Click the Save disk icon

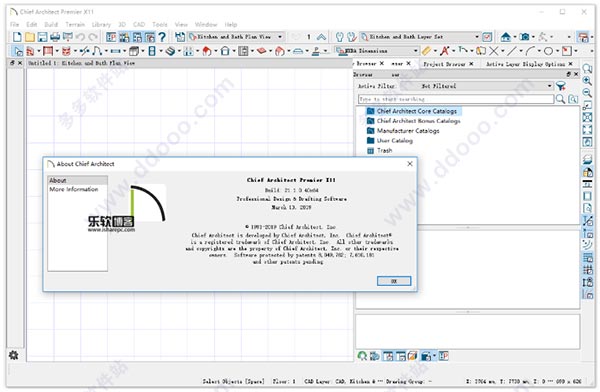(42, 37)
